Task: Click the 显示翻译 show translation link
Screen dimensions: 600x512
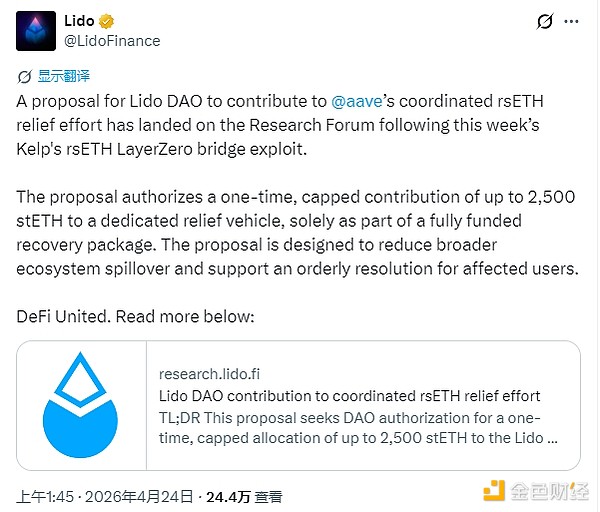Action: tap(64, 76)
